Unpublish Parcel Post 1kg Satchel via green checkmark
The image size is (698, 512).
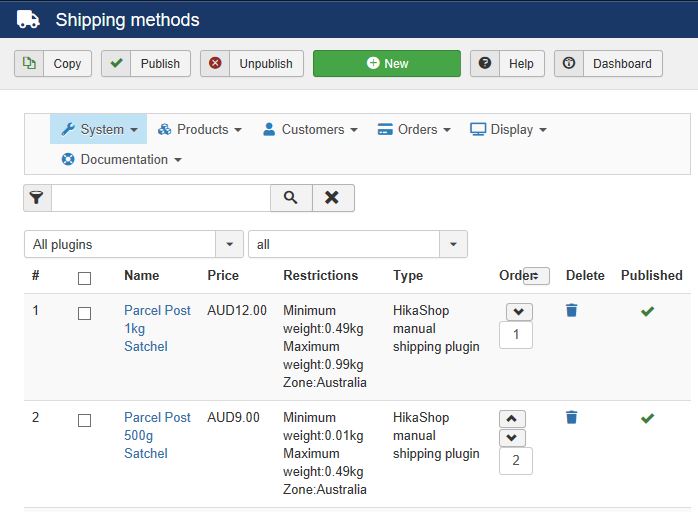[x=647, y=311]
